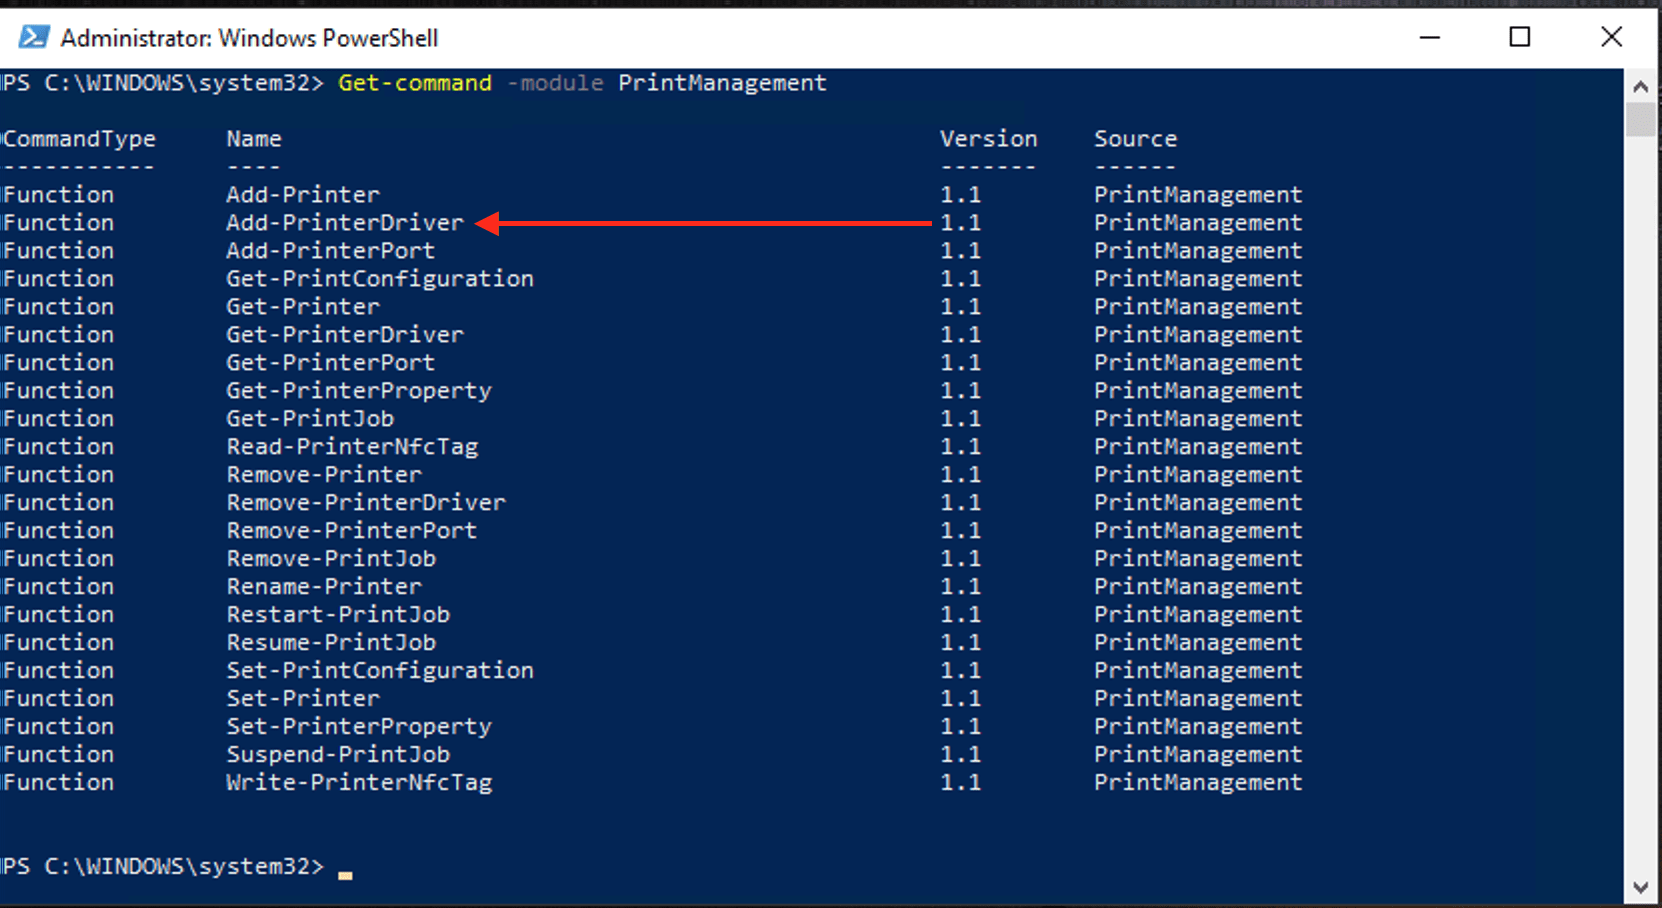Viewport: 1662px width, 908px height.
Task: Click the Remove-PrinterDriver function name
Action: [366, 503]
